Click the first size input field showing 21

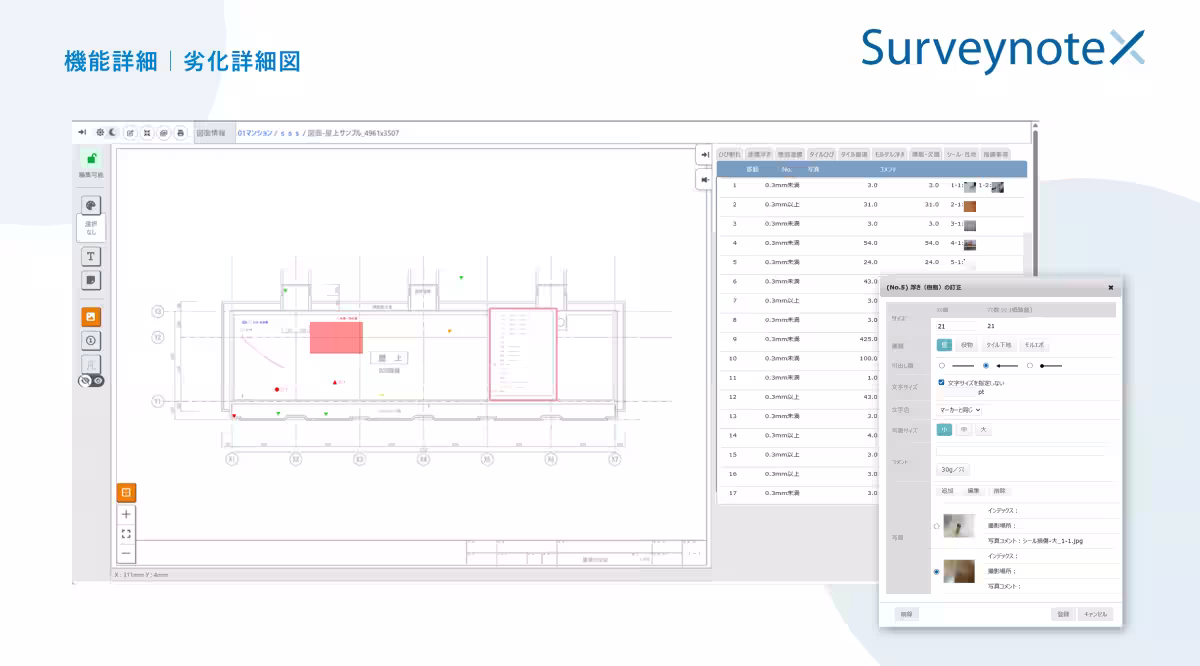click(x=957, y=326)
